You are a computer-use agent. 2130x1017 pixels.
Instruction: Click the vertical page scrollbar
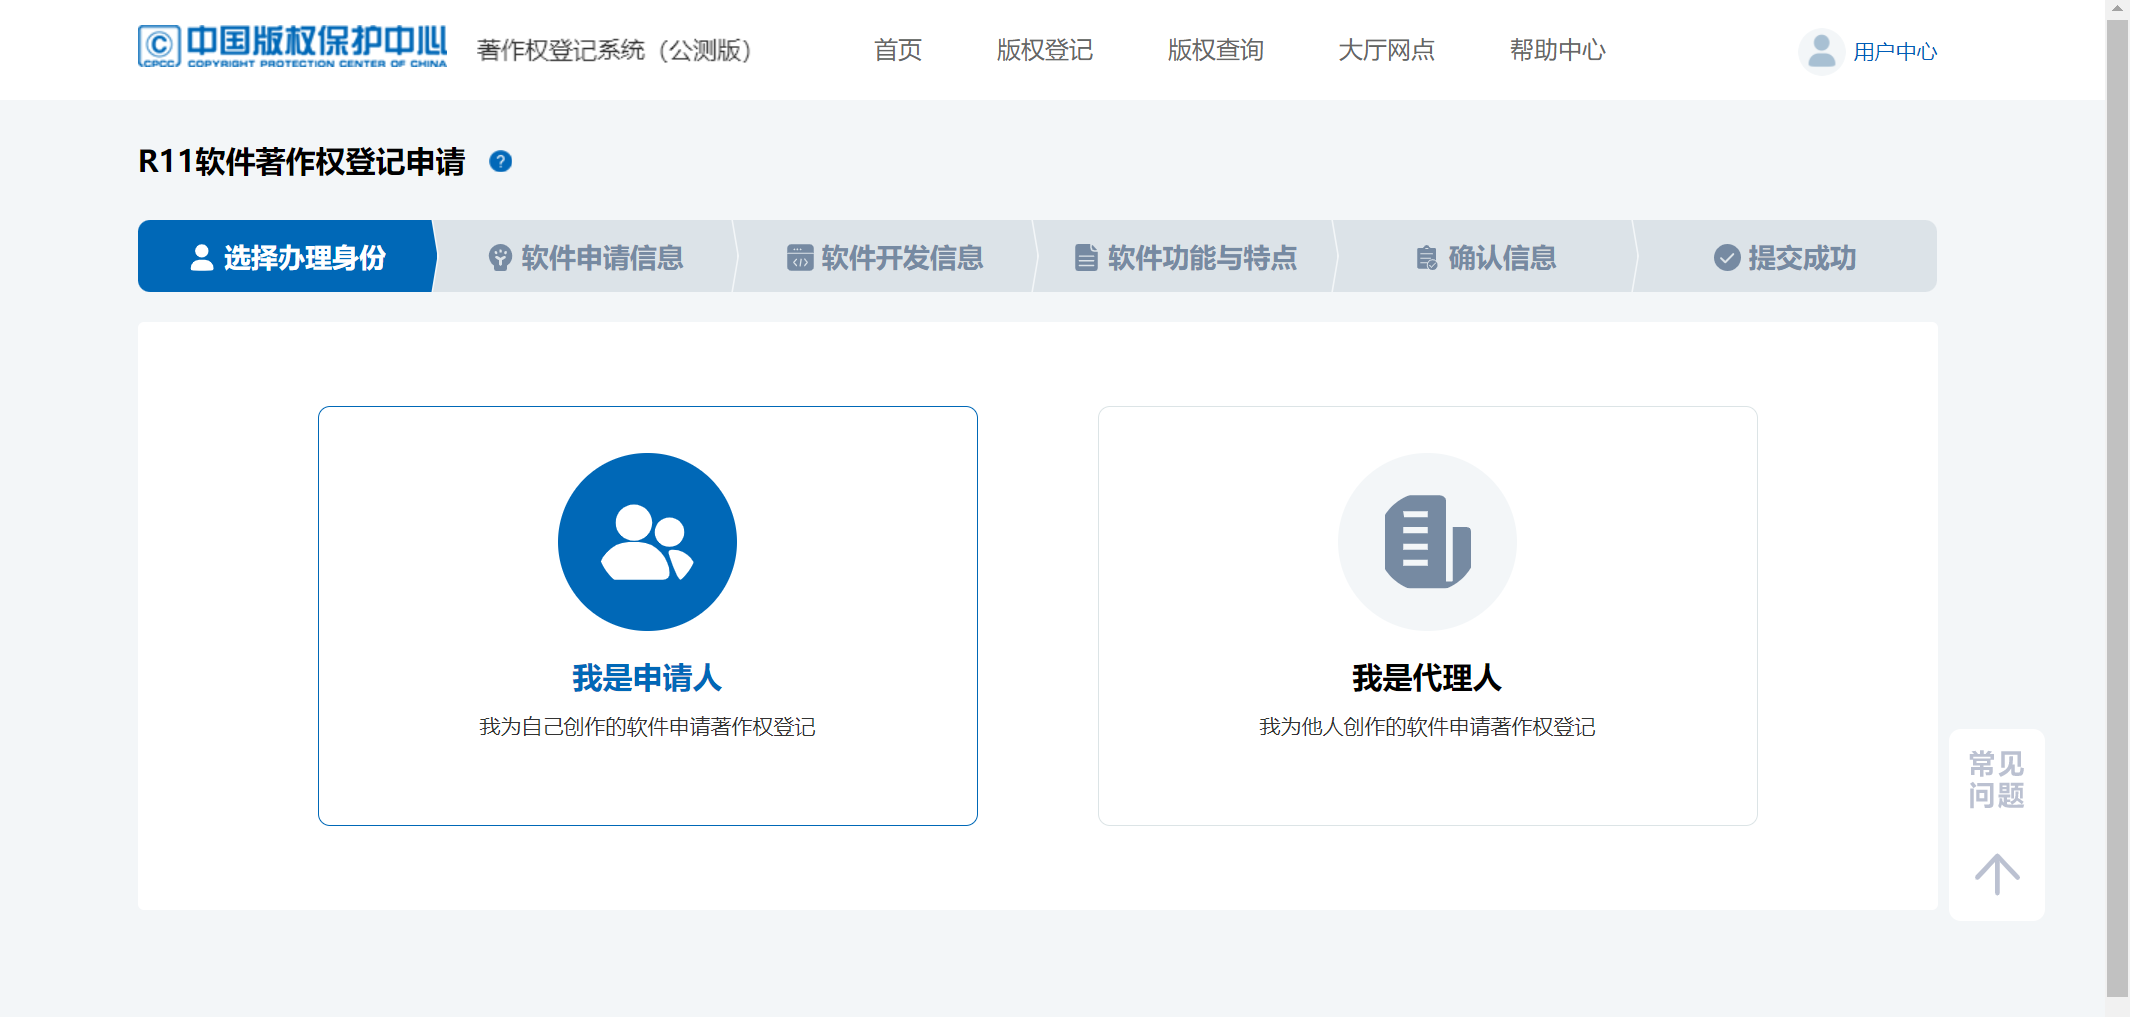(x=2117, y=508)
